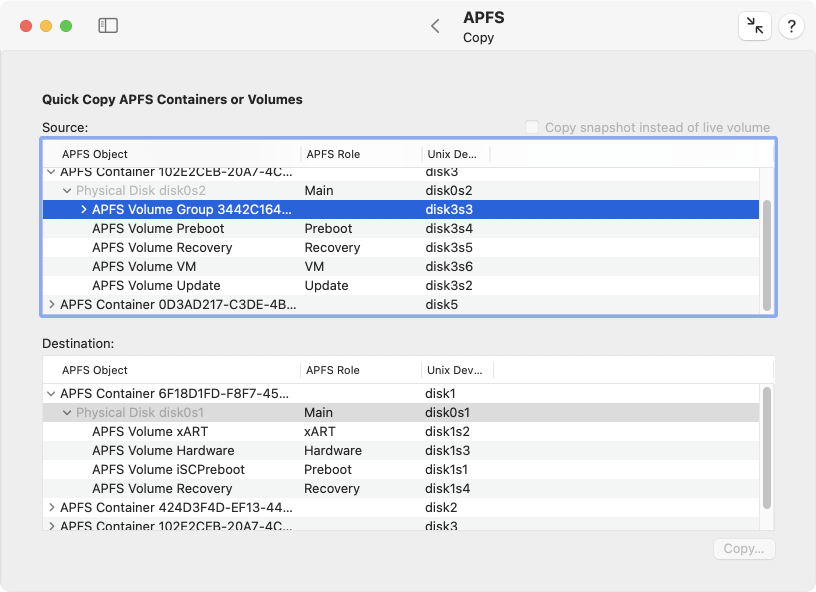Sort destination list by APFS Object header
Screen dimensions: 816x592
tap(172, 370)
